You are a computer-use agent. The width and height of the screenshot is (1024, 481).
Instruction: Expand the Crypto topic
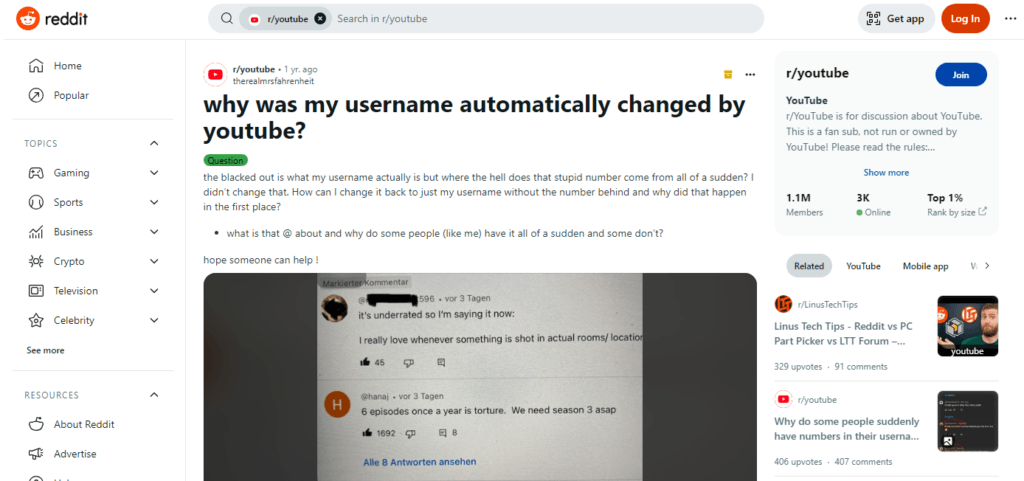[154, 261]
